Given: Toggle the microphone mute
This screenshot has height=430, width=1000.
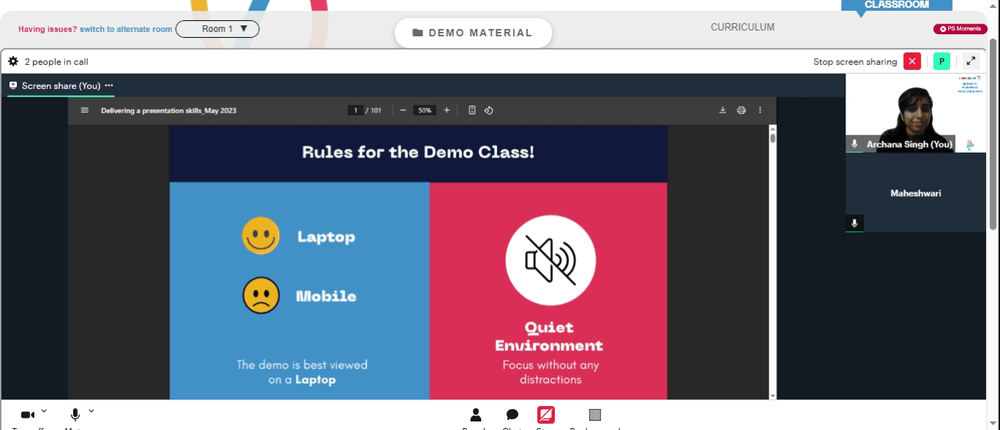Looking at the screenshot, I should 75,415.
